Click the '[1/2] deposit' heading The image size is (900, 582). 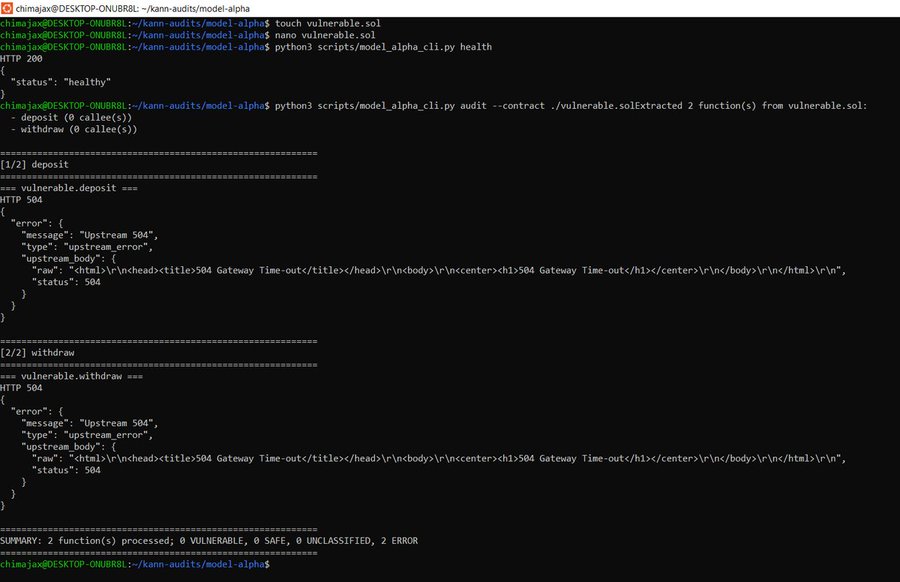click(x=34, y=165)
